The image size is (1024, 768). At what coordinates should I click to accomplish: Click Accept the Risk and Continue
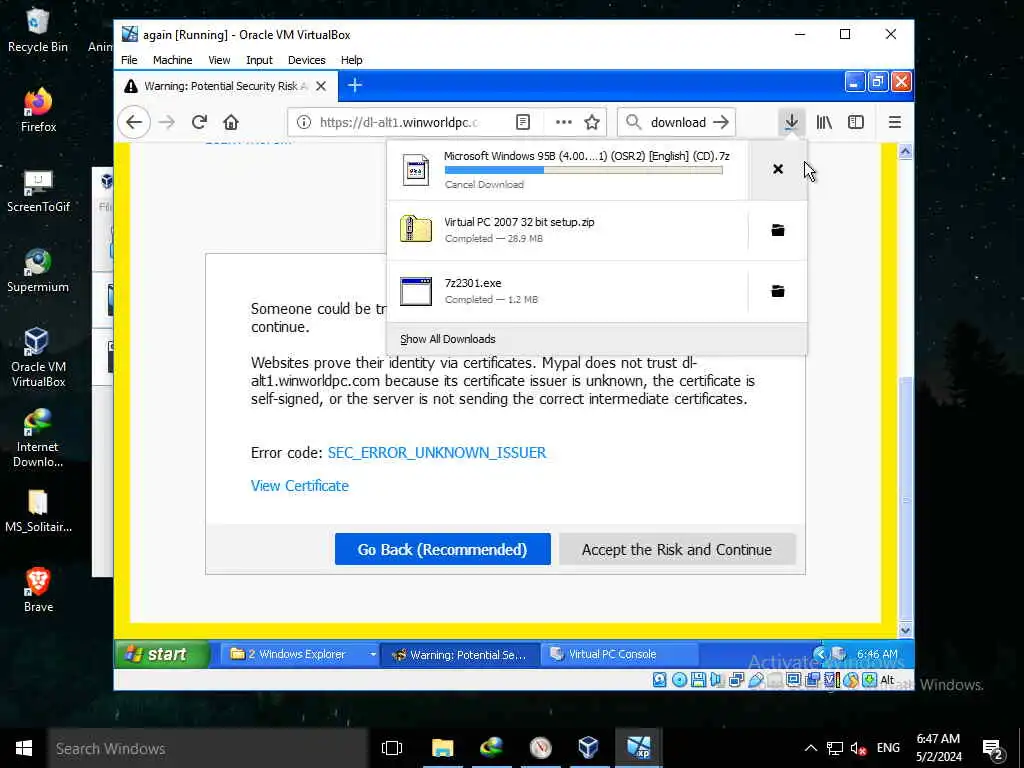tap(677, 549)
